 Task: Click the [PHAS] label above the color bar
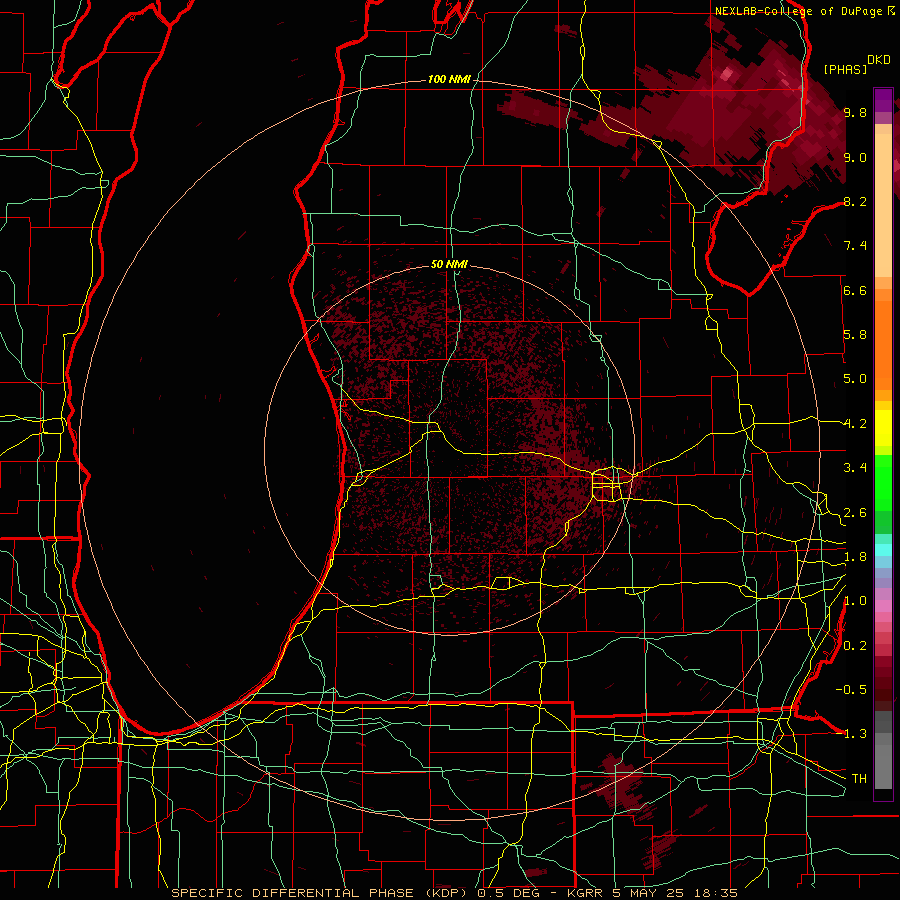pos(844,69)
